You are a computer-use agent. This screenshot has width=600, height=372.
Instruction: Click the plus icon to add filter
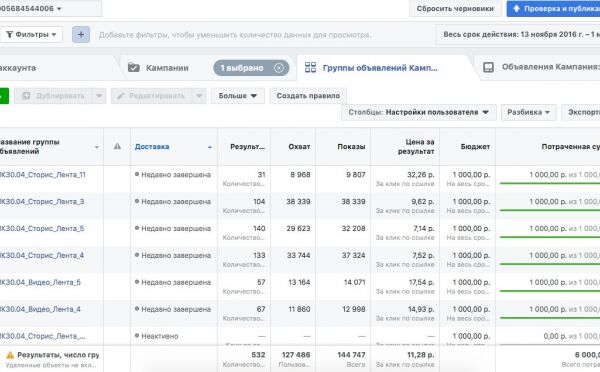point(81,34)
